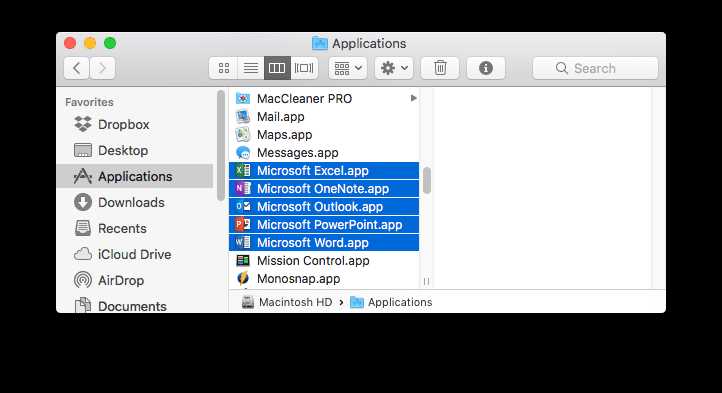Image resolution: width=722 pixels, height=393 pixels.
Task: Click the Applications sidebar icon
Action: (x=83, y=176)
